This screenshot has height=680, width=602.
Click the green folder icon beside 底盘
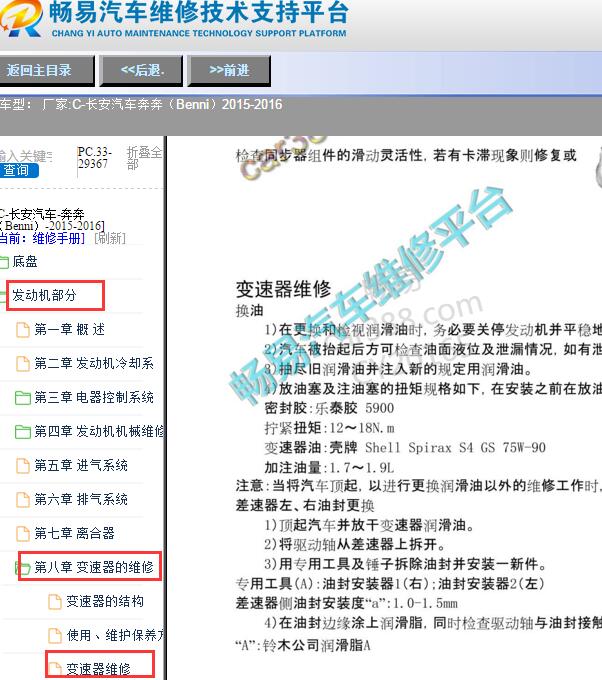click(4, 262)
